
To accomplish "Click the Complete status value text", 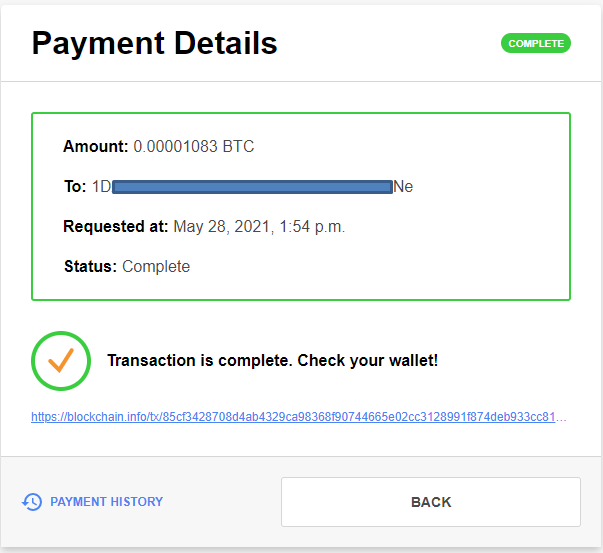I will 156,267.
